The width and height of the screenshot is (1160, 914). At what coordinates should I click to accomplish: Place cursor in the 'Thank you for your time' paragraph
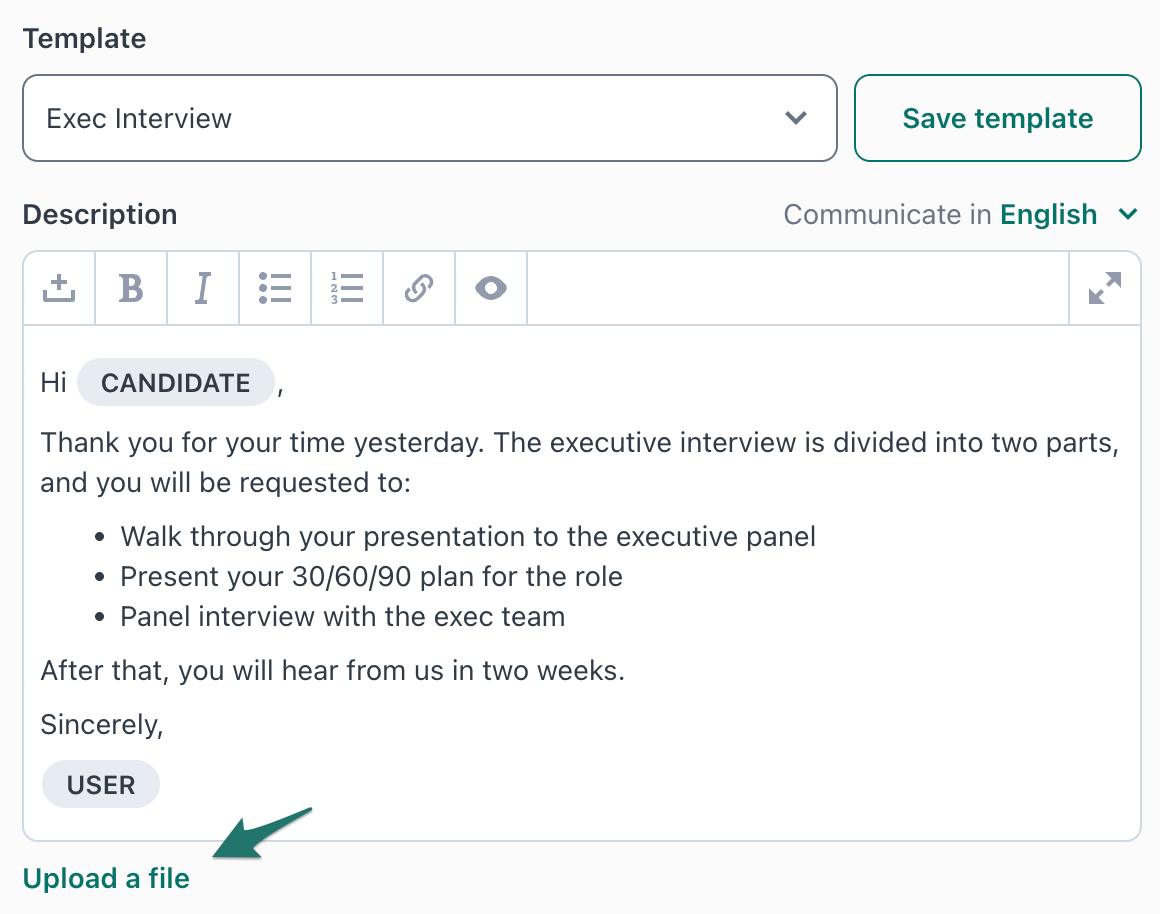[x=580, y=463]
